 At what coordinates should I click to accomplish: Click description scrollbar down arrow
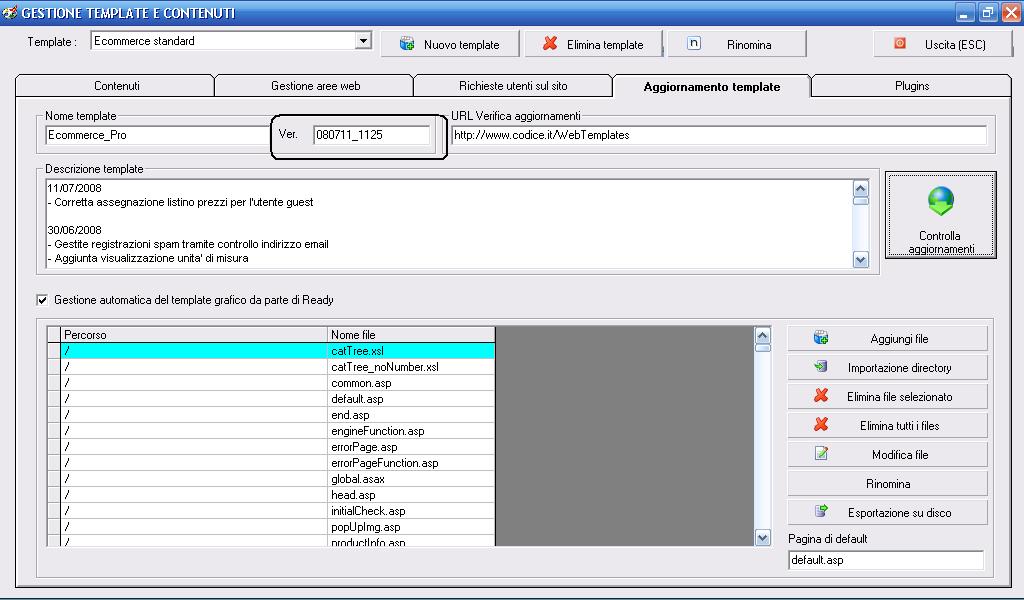pos(861,260)
